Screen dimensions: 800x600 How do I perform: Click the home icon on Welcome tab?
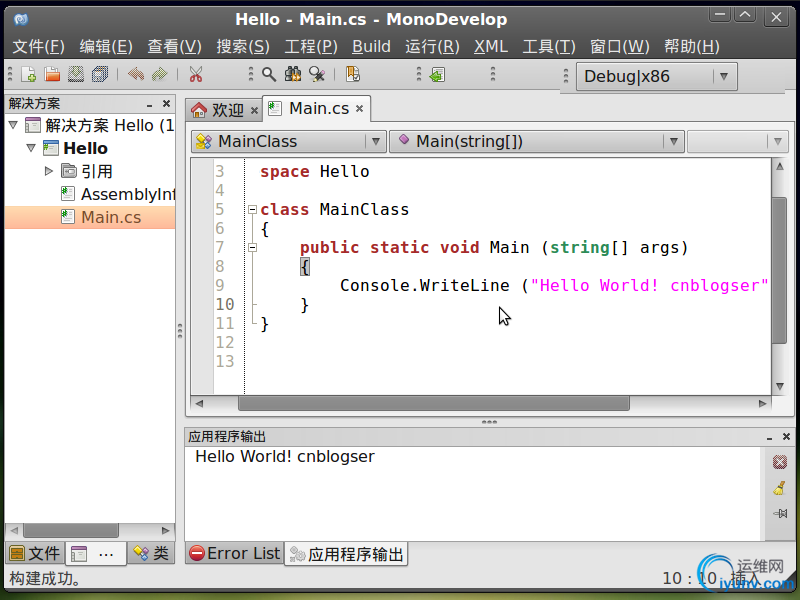[199, 110]
